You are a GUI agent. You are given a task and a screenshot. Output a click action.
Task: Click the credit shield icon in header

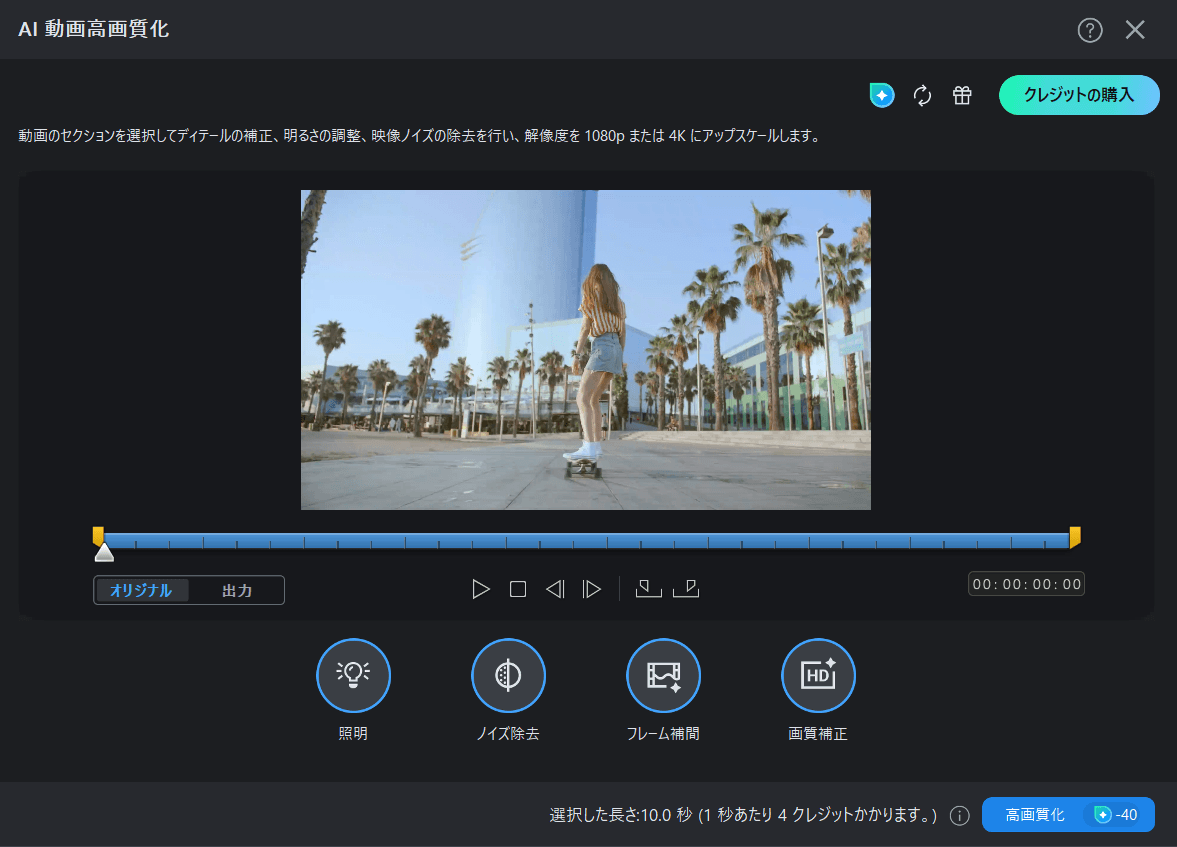[x=882, y=95]
